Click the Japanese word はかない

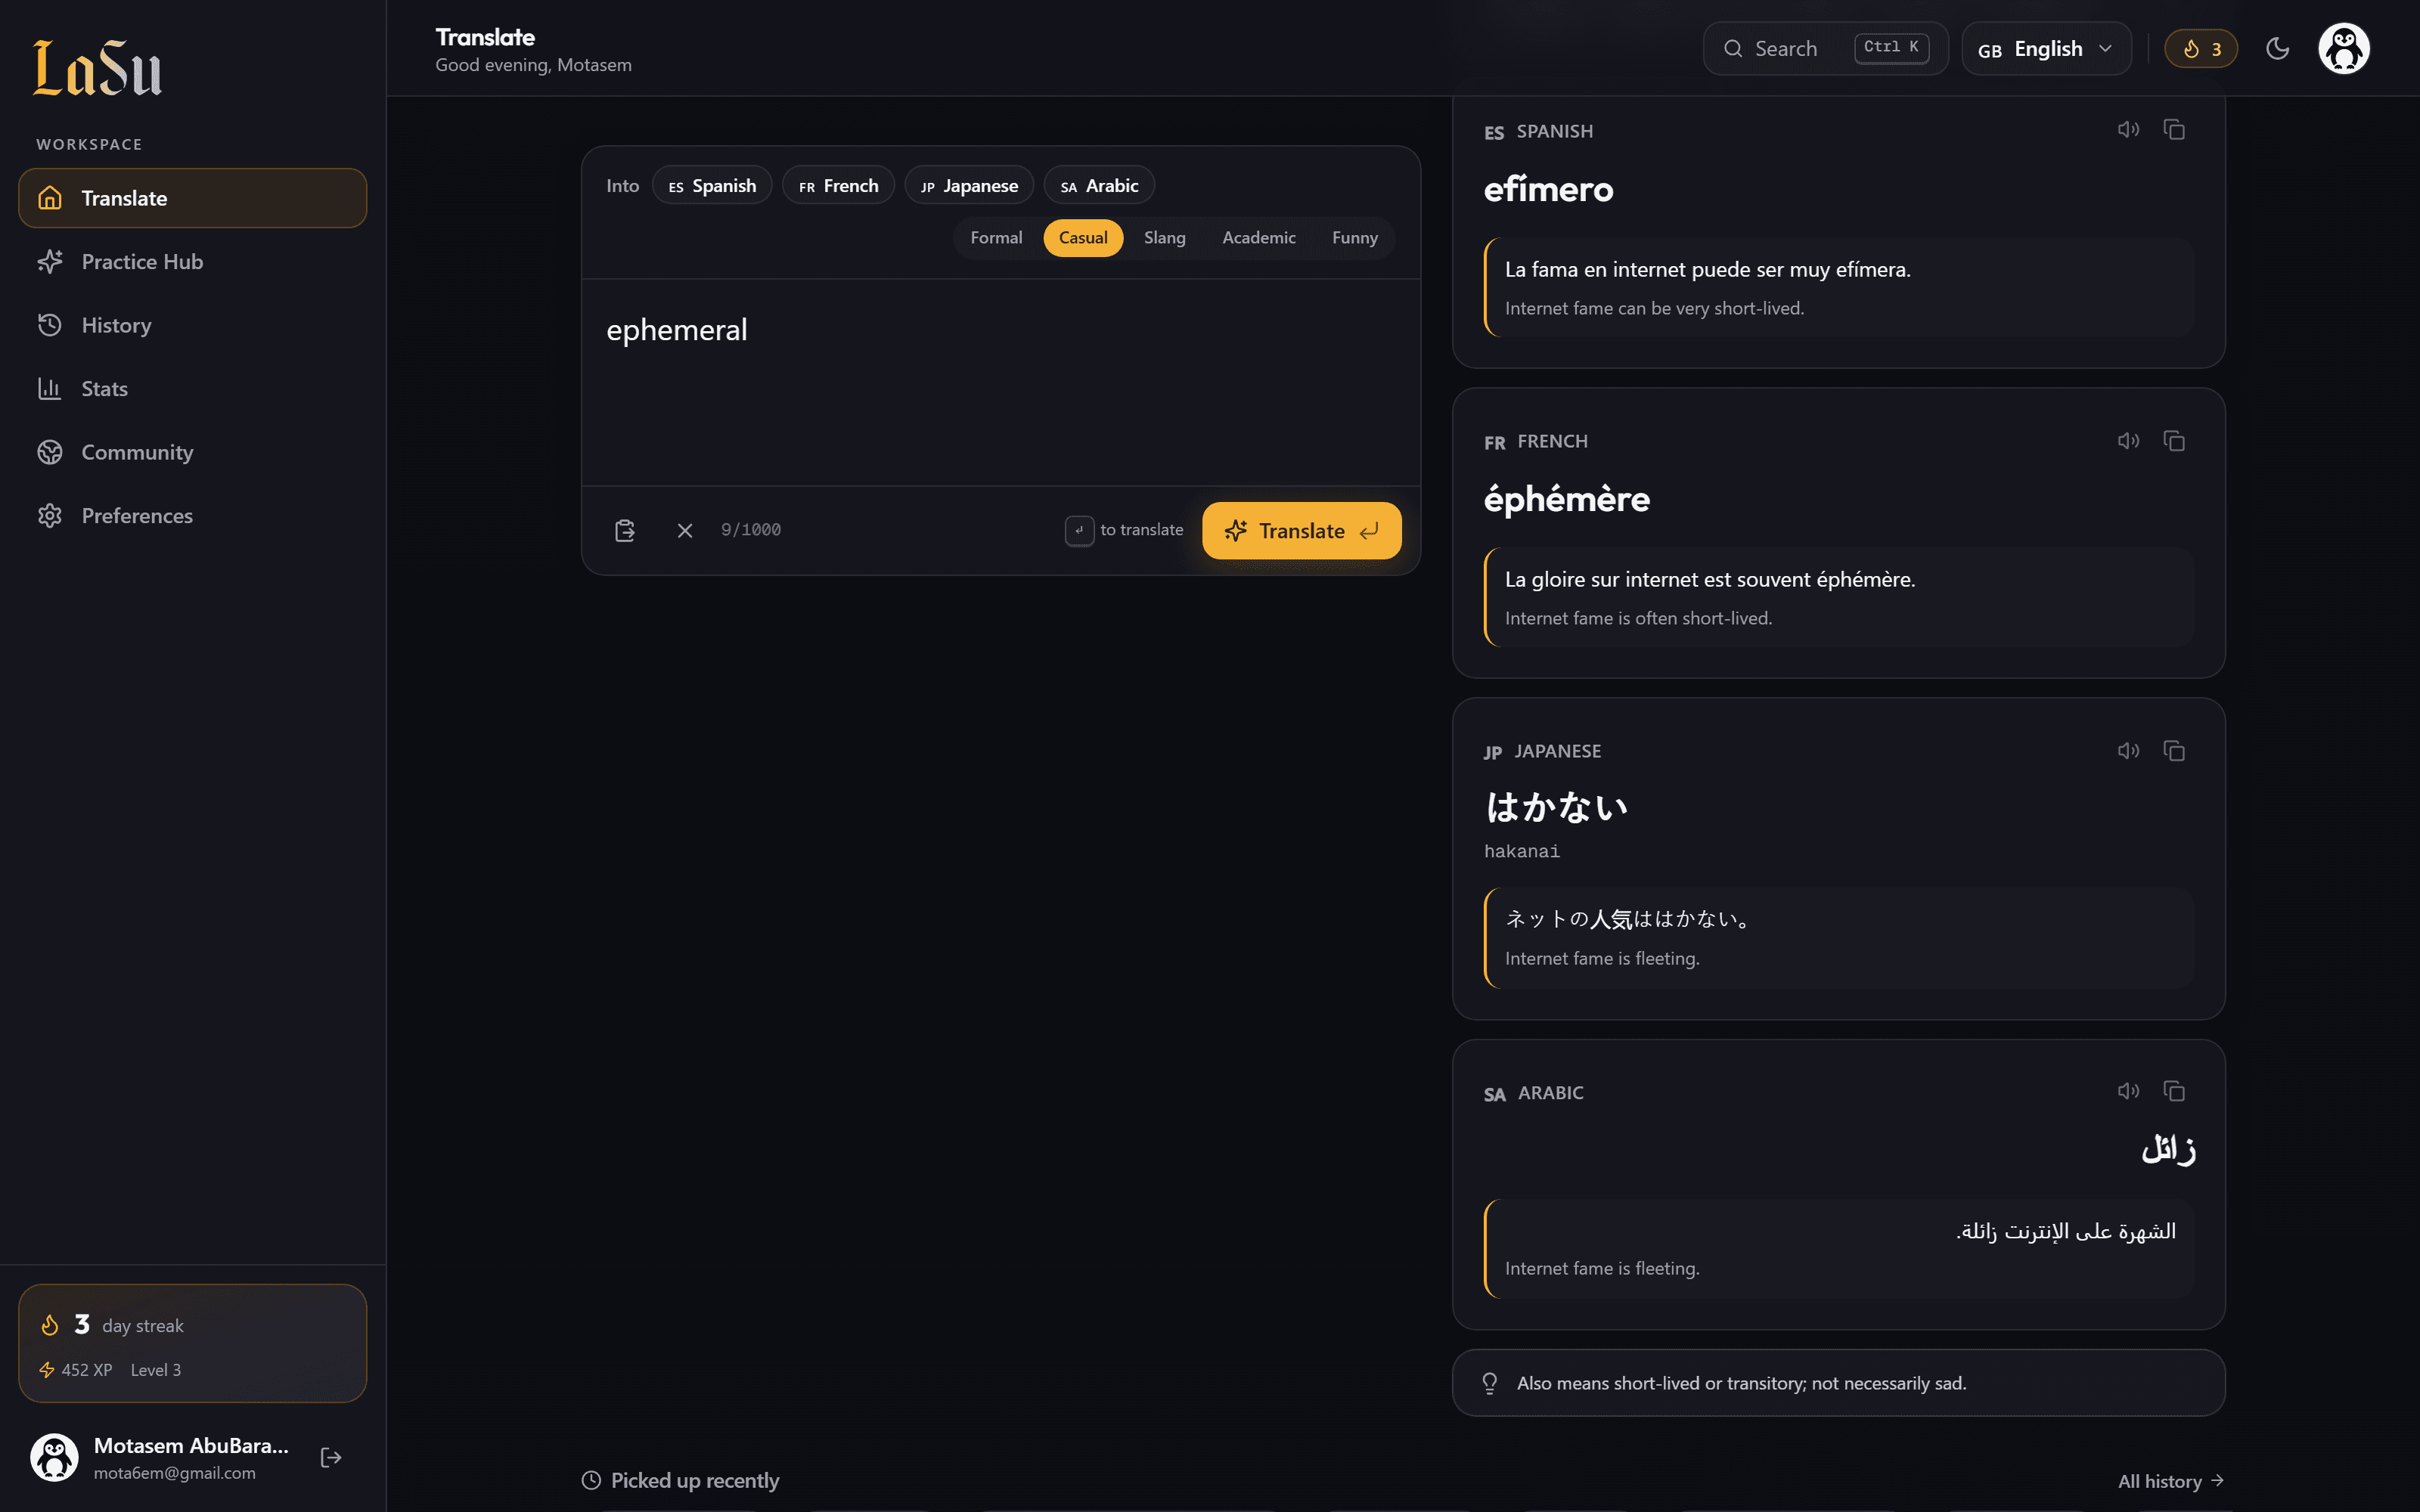click(x=1556, y=808)
